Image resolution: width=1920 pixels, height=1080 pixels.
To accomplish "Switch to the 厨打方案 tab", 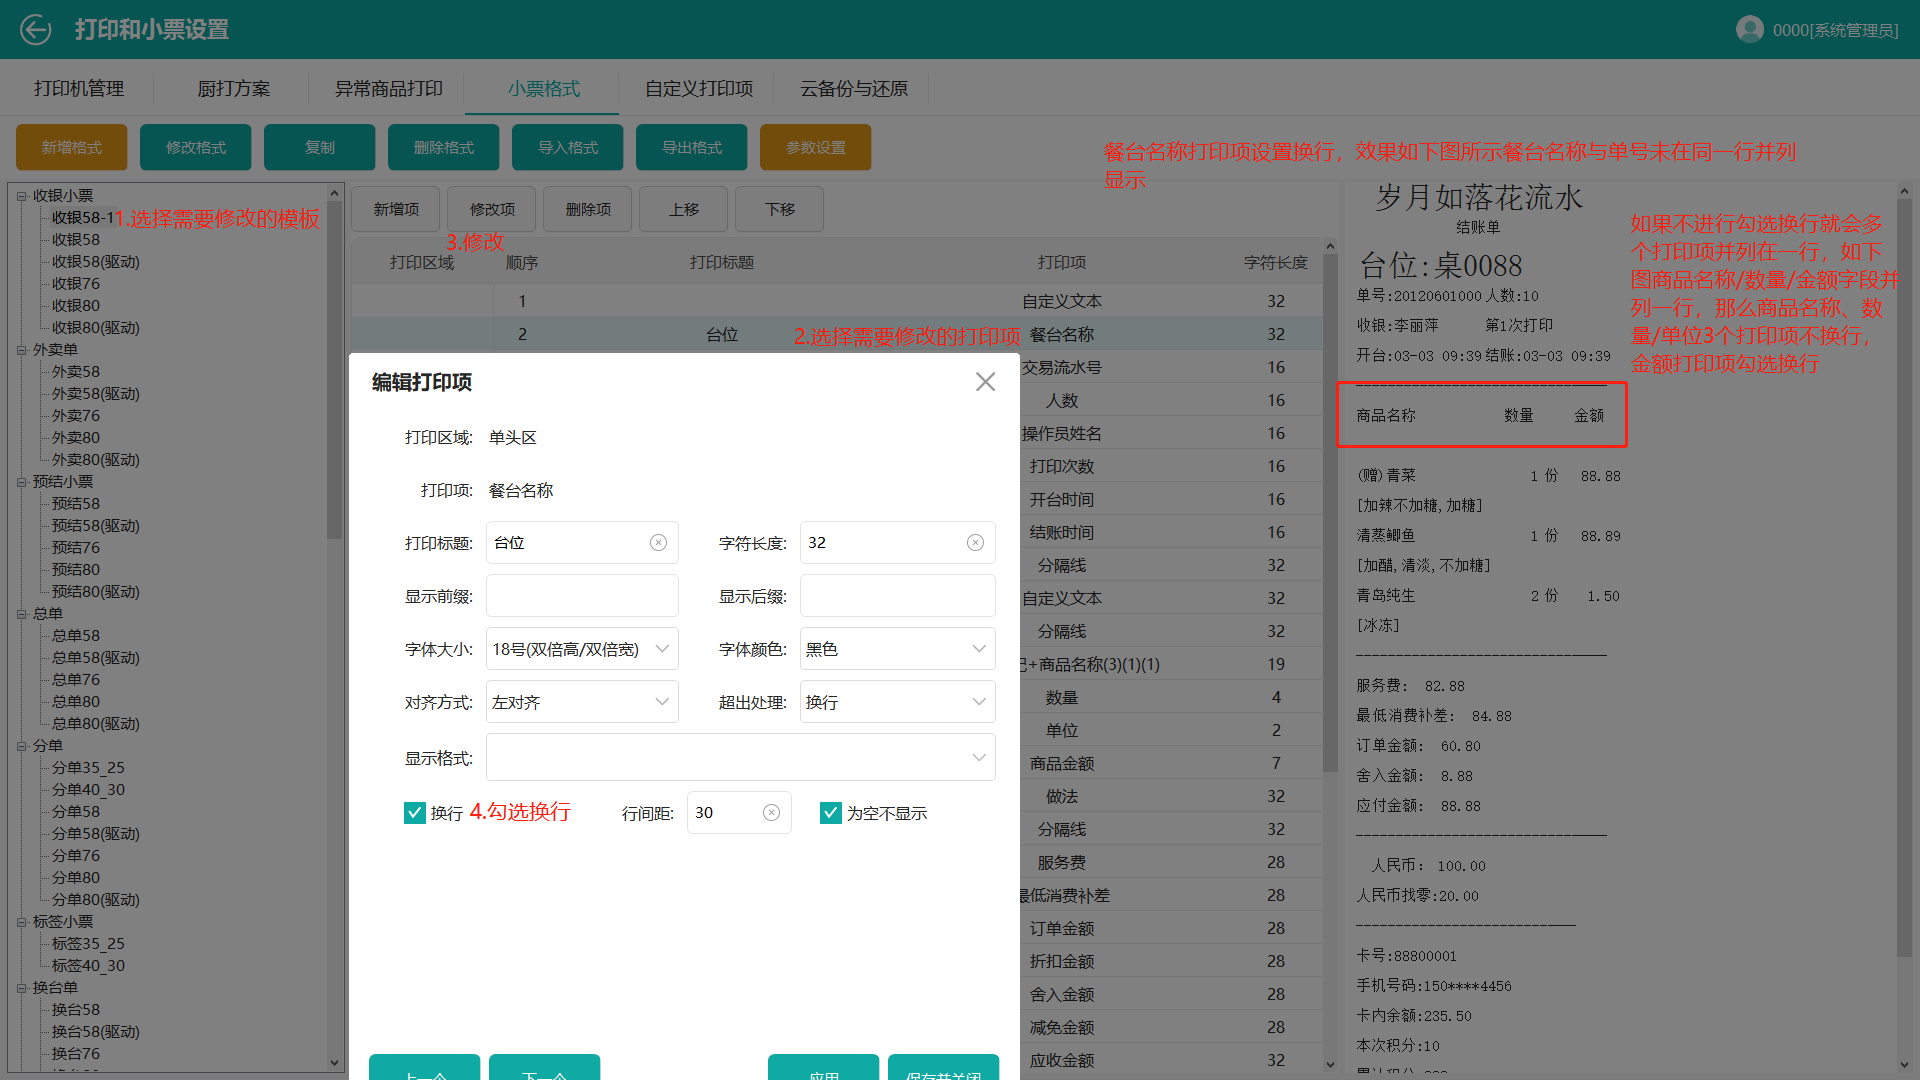I will click(x=233, y=89).
